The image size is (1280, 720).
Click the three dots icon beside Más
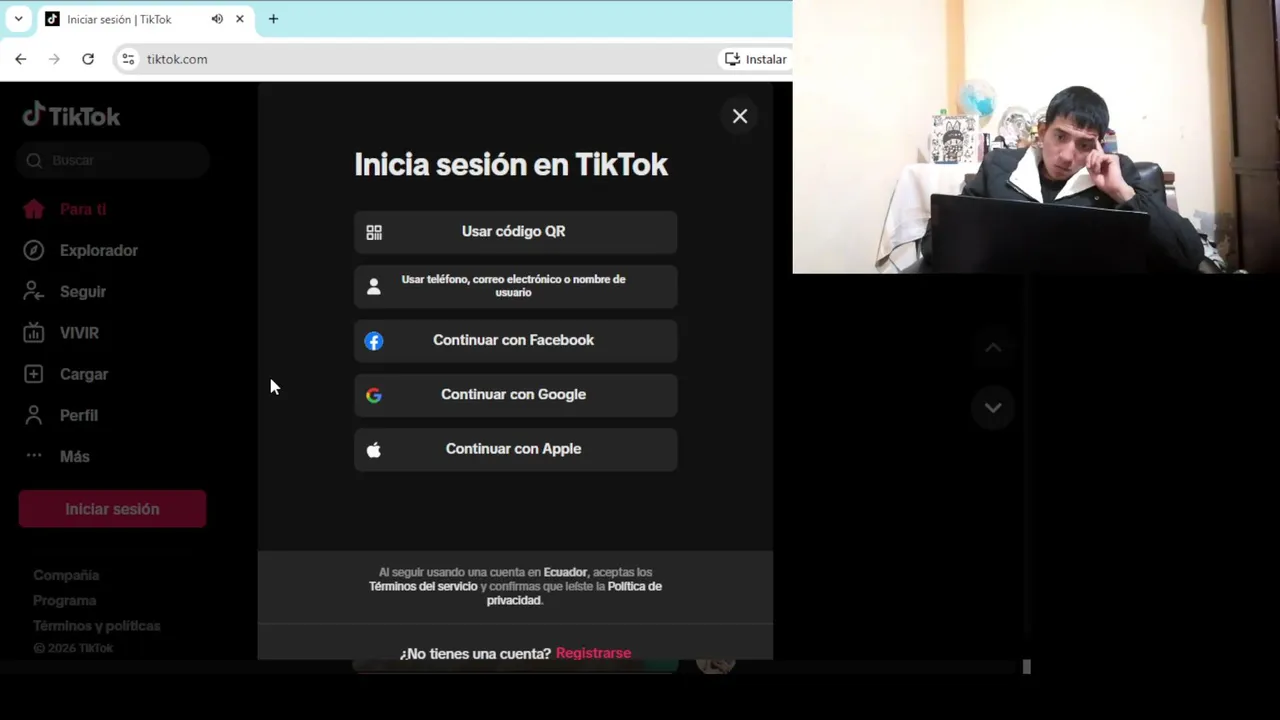34,455
